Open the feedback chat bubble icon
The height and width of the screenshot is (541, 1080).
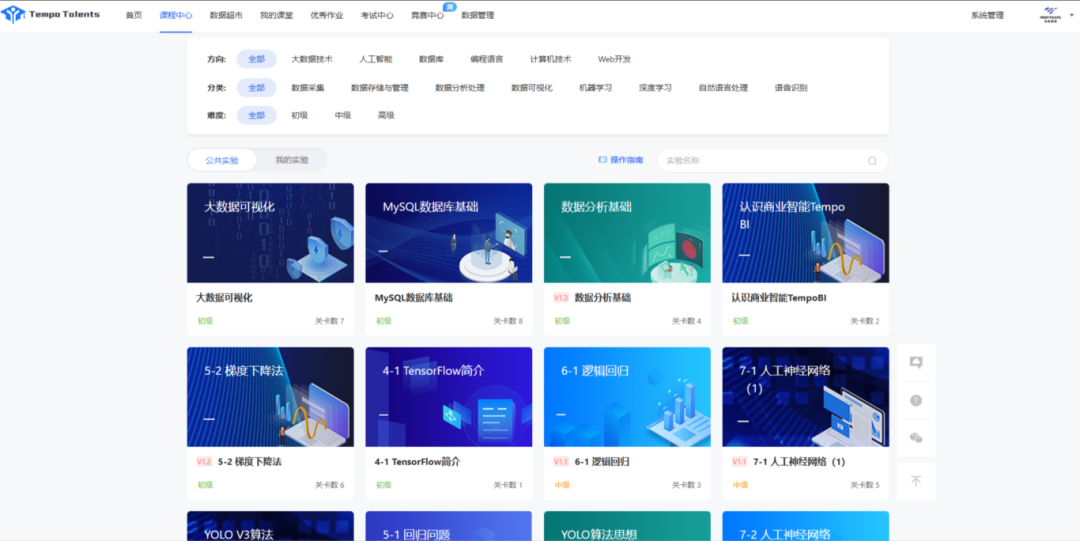coord(916,362)
